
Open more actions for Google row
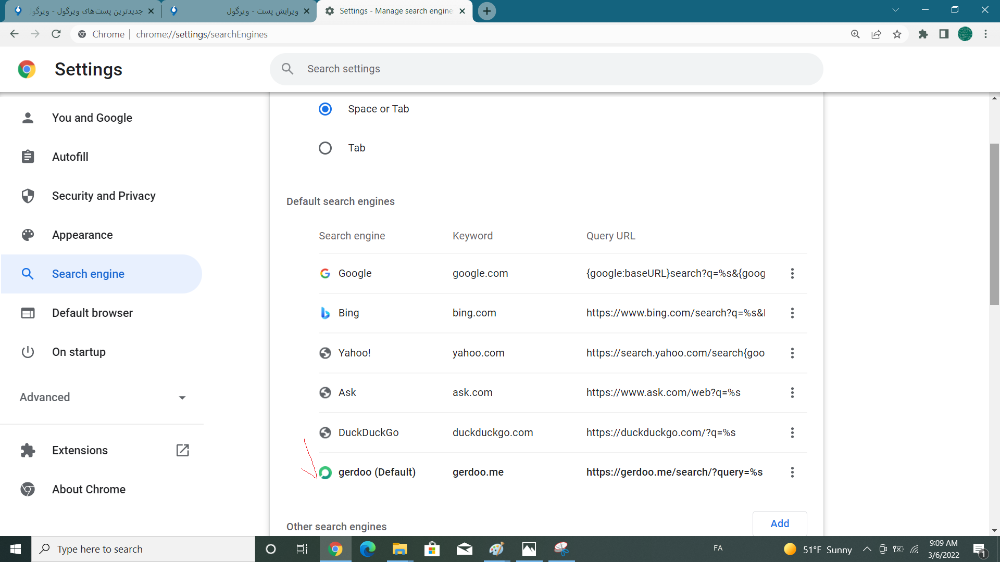tap(792, 274)
